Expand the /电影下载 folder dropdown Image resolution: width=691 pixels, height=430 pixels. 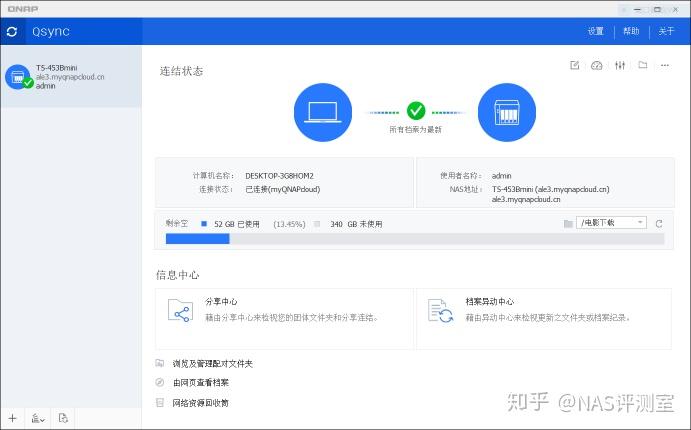tap(611, 223)
